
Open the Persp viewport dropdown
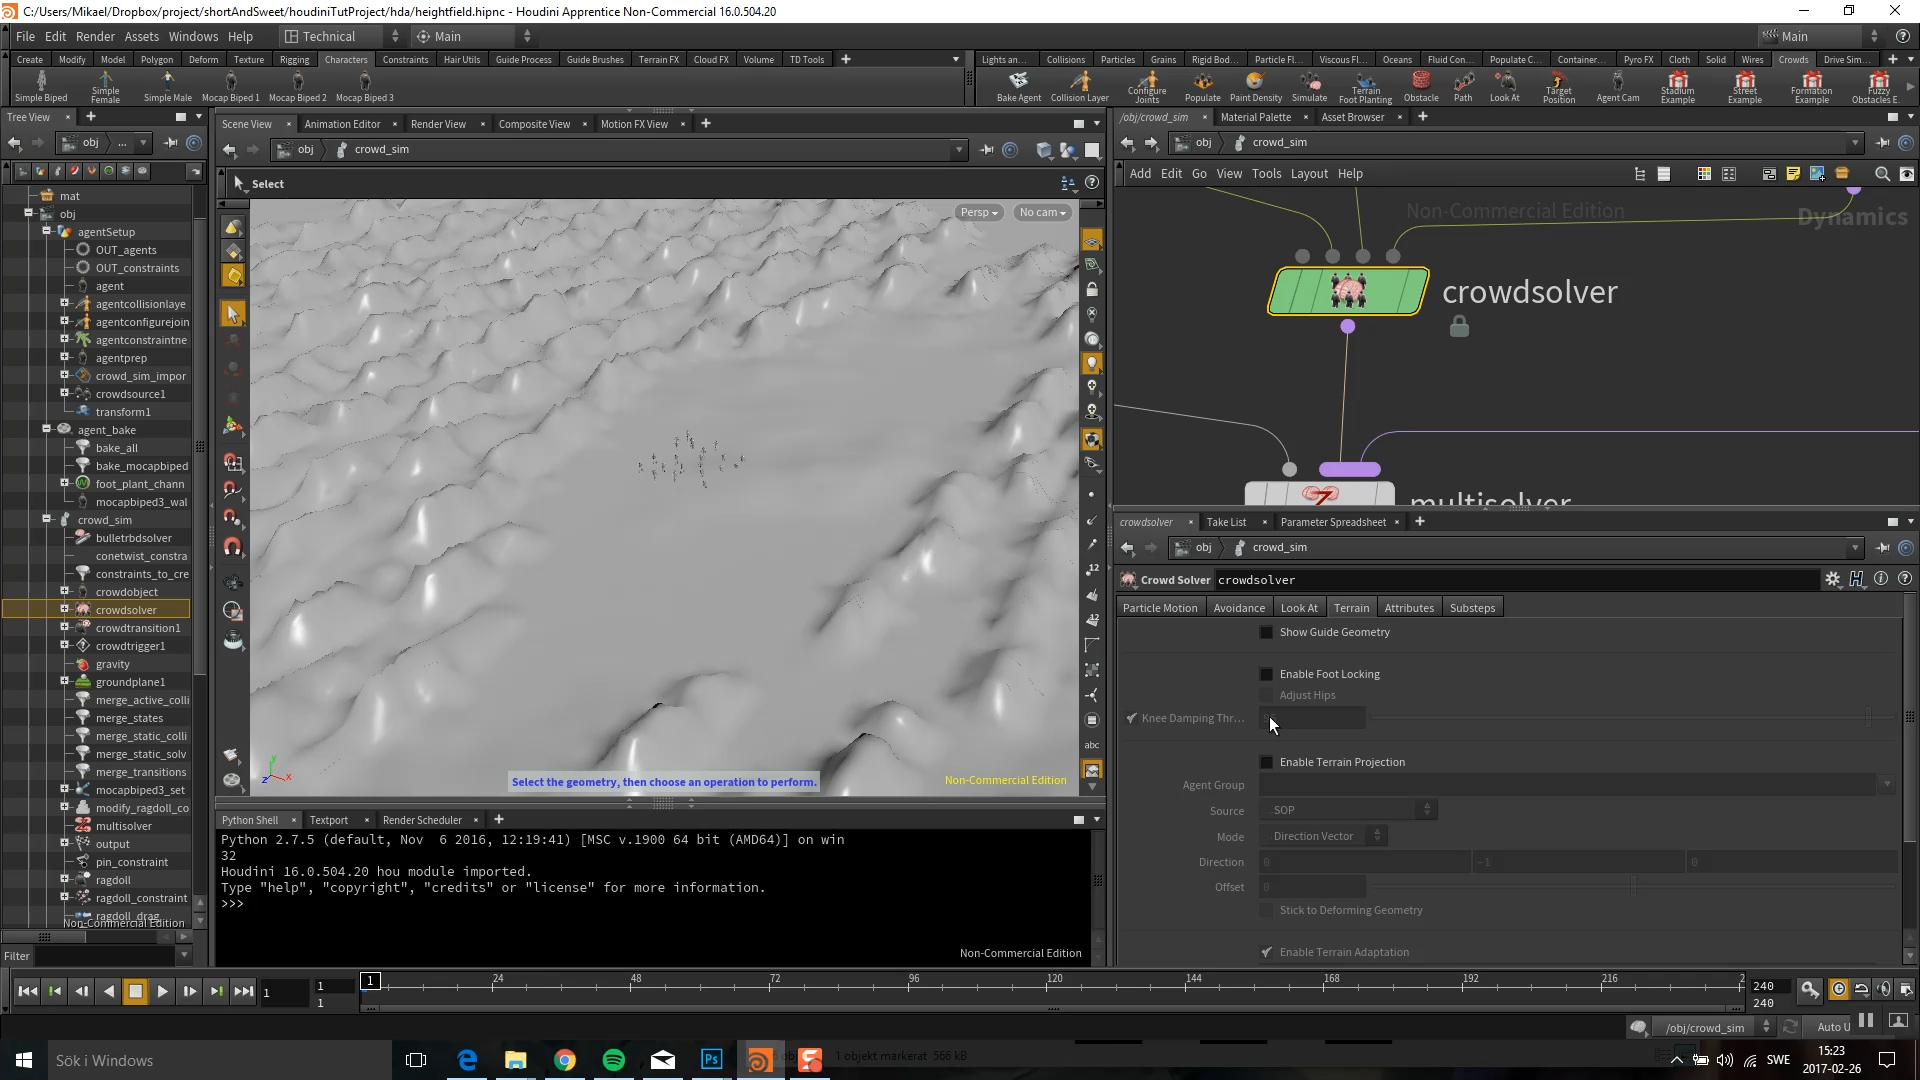(979, 213)
